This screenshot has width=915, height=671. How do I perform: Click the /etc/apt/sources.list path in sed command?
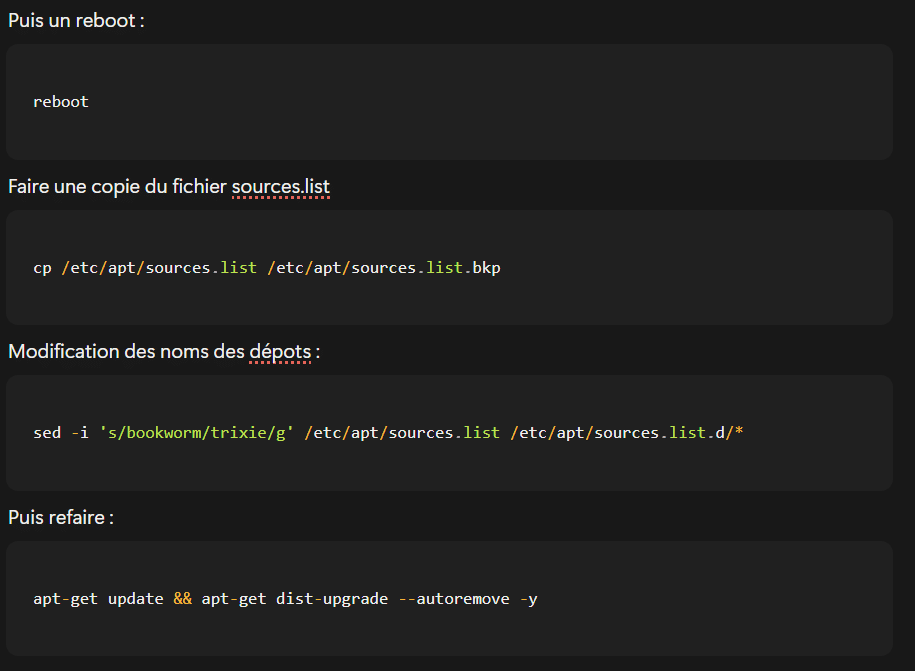click(401, 433)
